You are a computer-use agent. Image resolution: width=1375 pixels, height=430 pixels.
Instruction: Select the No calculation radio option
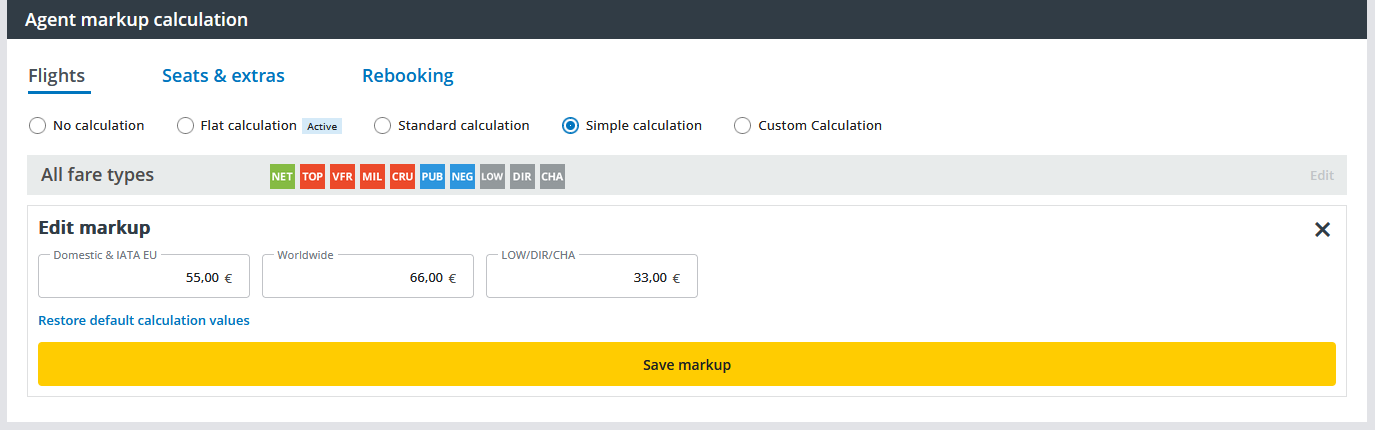pos(38,126)
